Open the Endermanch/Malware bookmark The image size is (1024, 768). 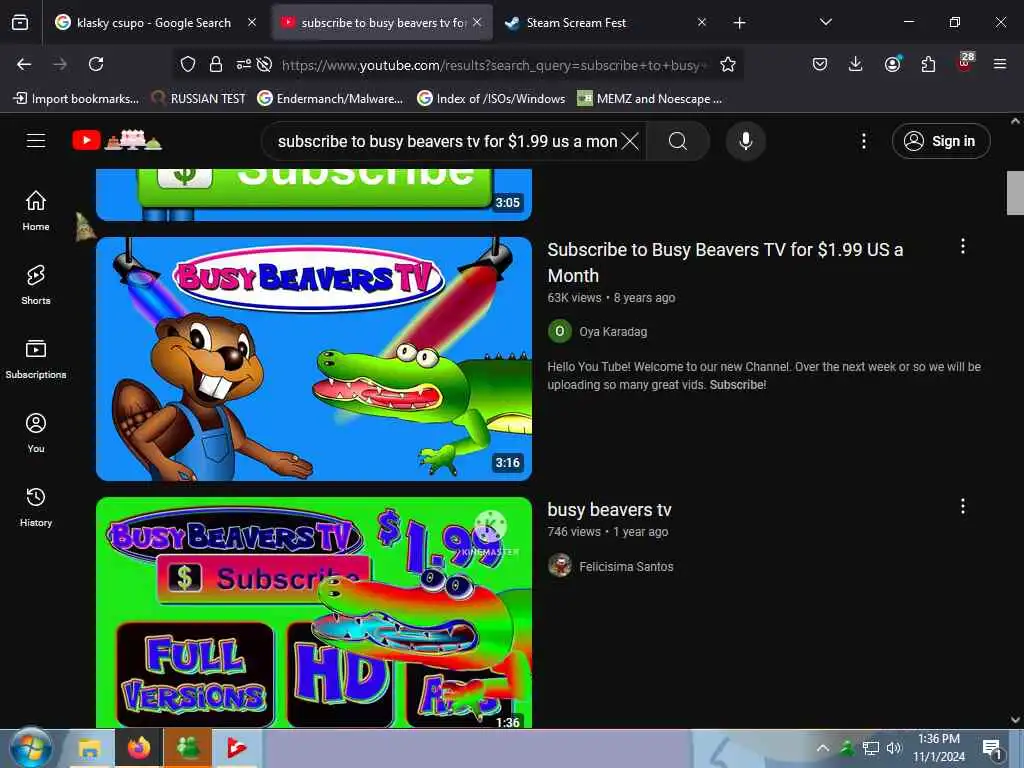coord(330,99)
